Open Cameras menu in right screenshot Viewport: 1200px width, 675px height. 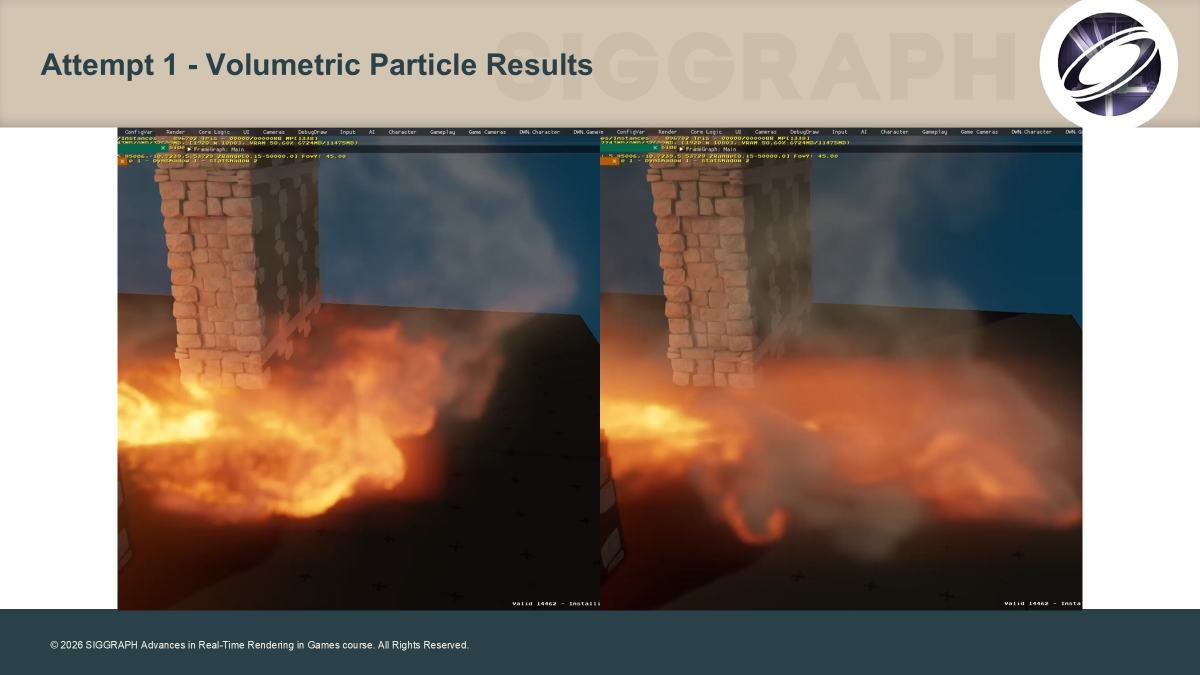[x=766, y=132]
